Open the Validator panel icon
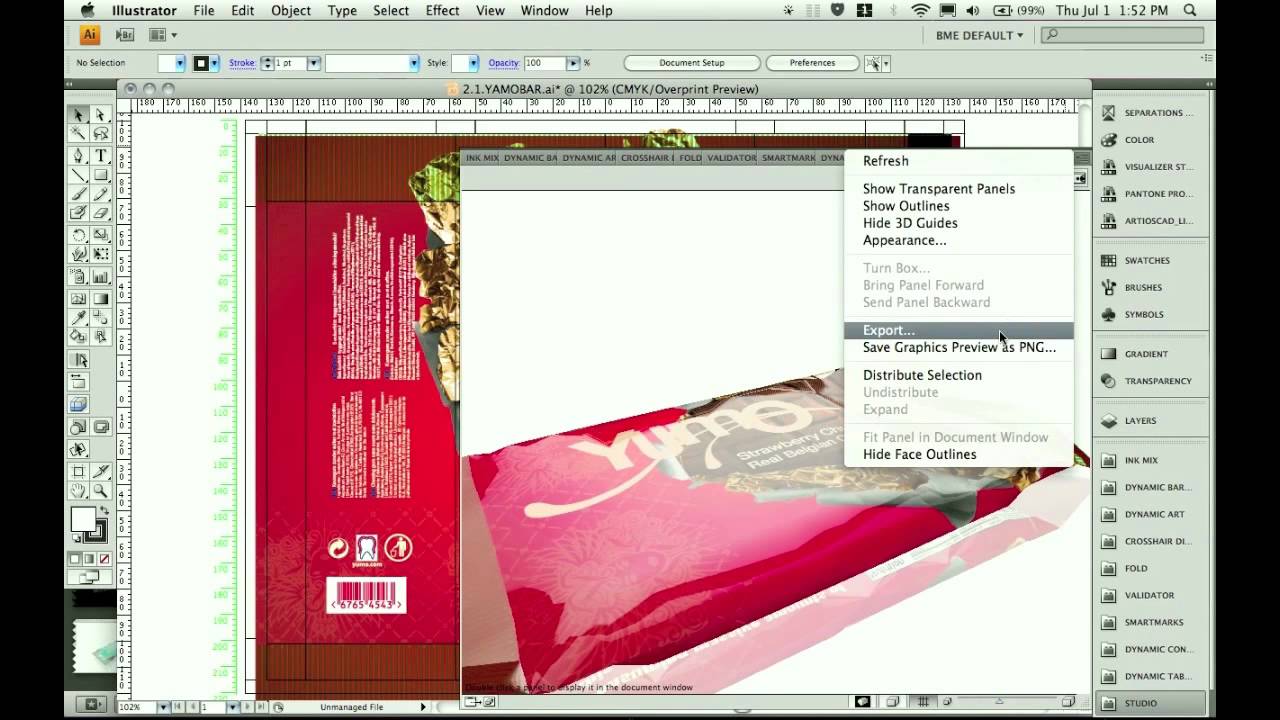1280x720 pixels. point(1108,595)
